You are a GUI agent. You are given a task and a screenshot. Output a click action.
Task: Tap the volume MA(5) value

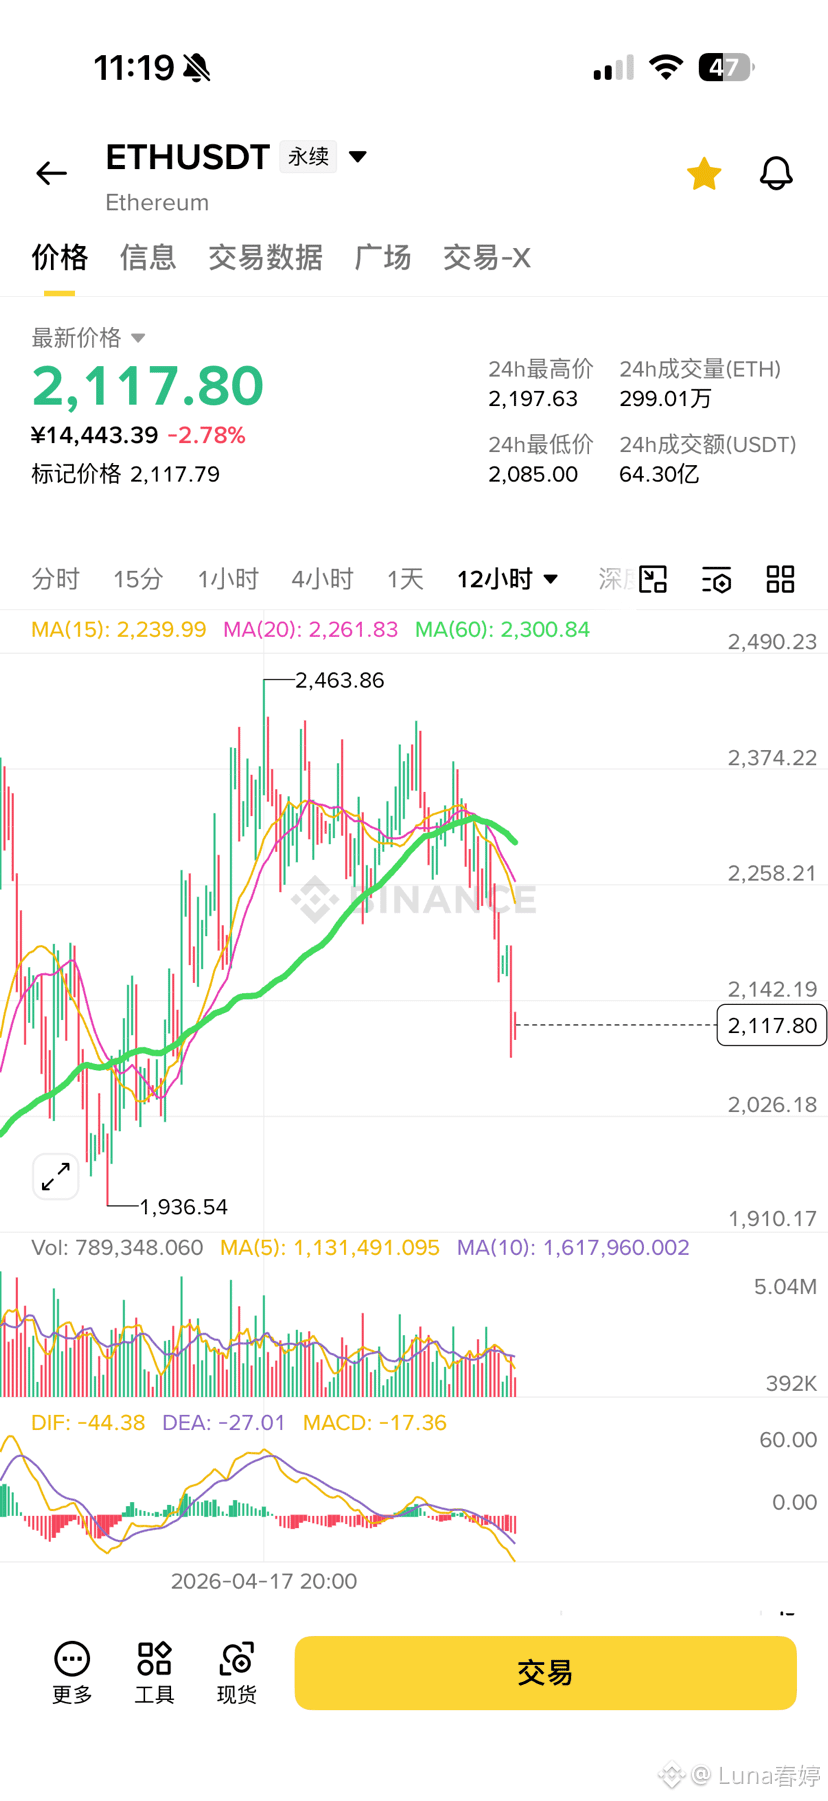pos(330,1248)
